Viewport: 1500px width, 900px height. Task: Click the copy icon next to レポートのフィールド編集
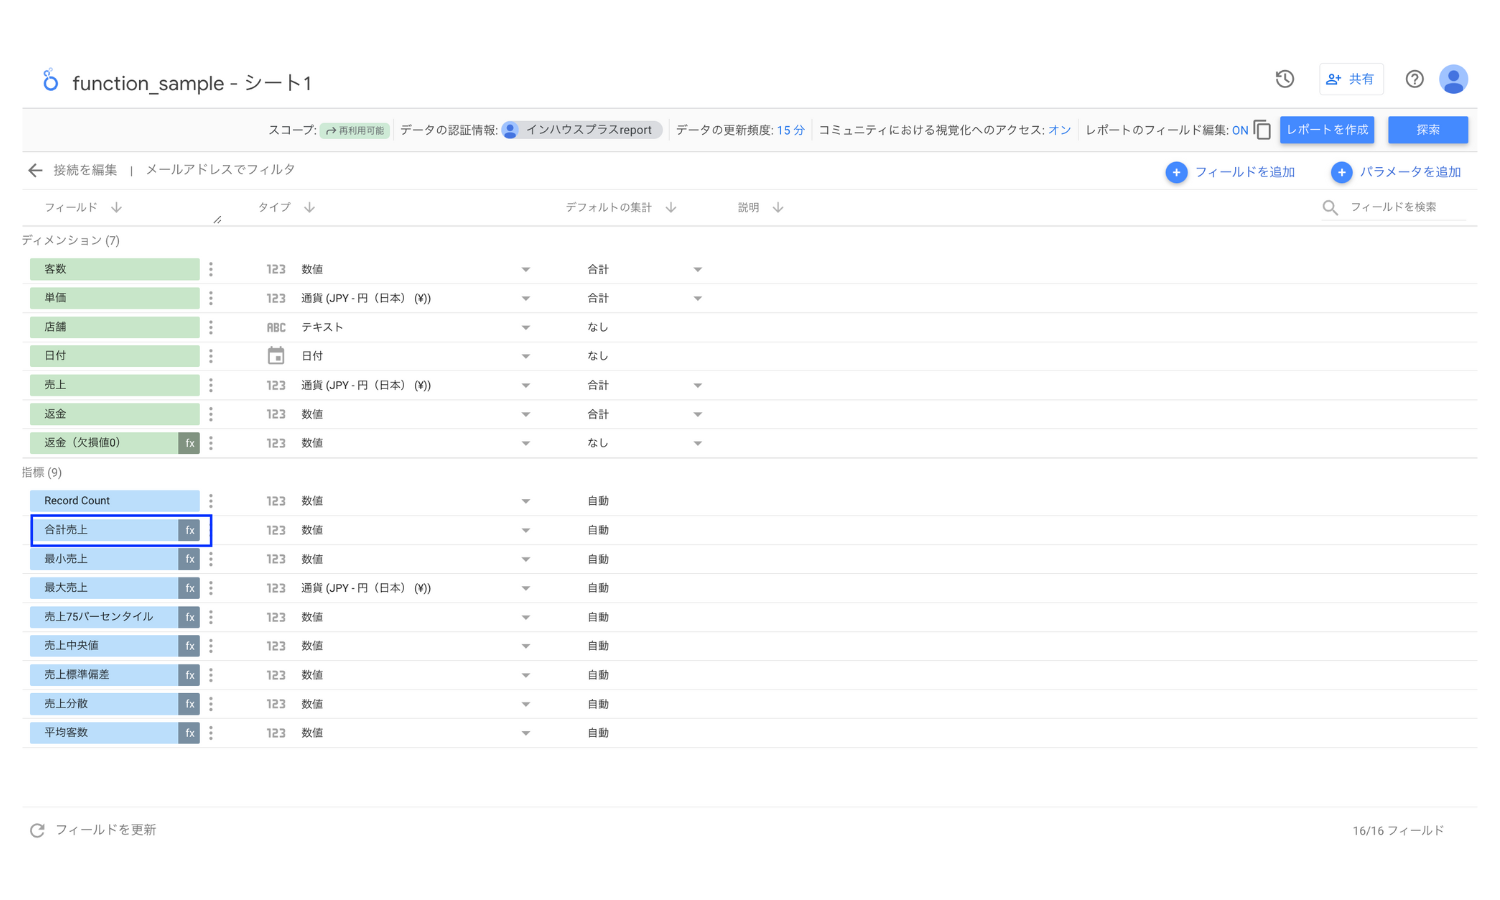coord(1262,130)
